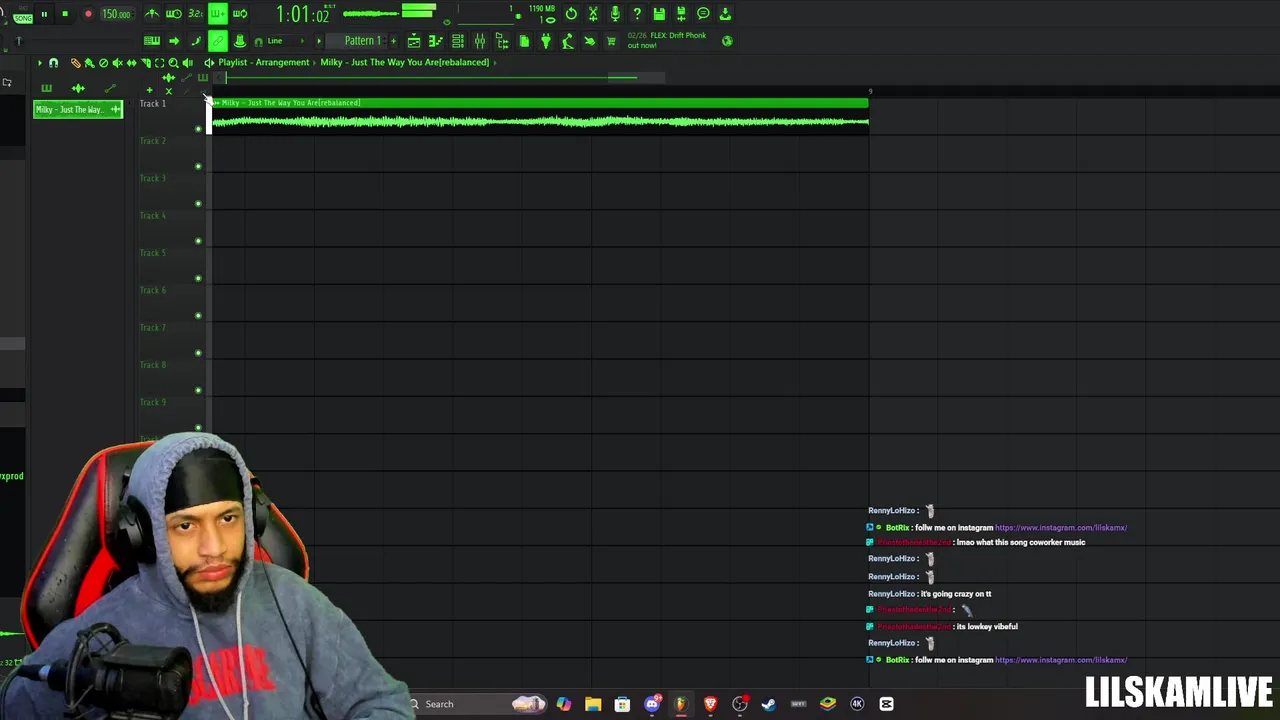Mute Track 2 with its green dot
The width and height of the screenshot is (1280, 720).
point(198,166)
